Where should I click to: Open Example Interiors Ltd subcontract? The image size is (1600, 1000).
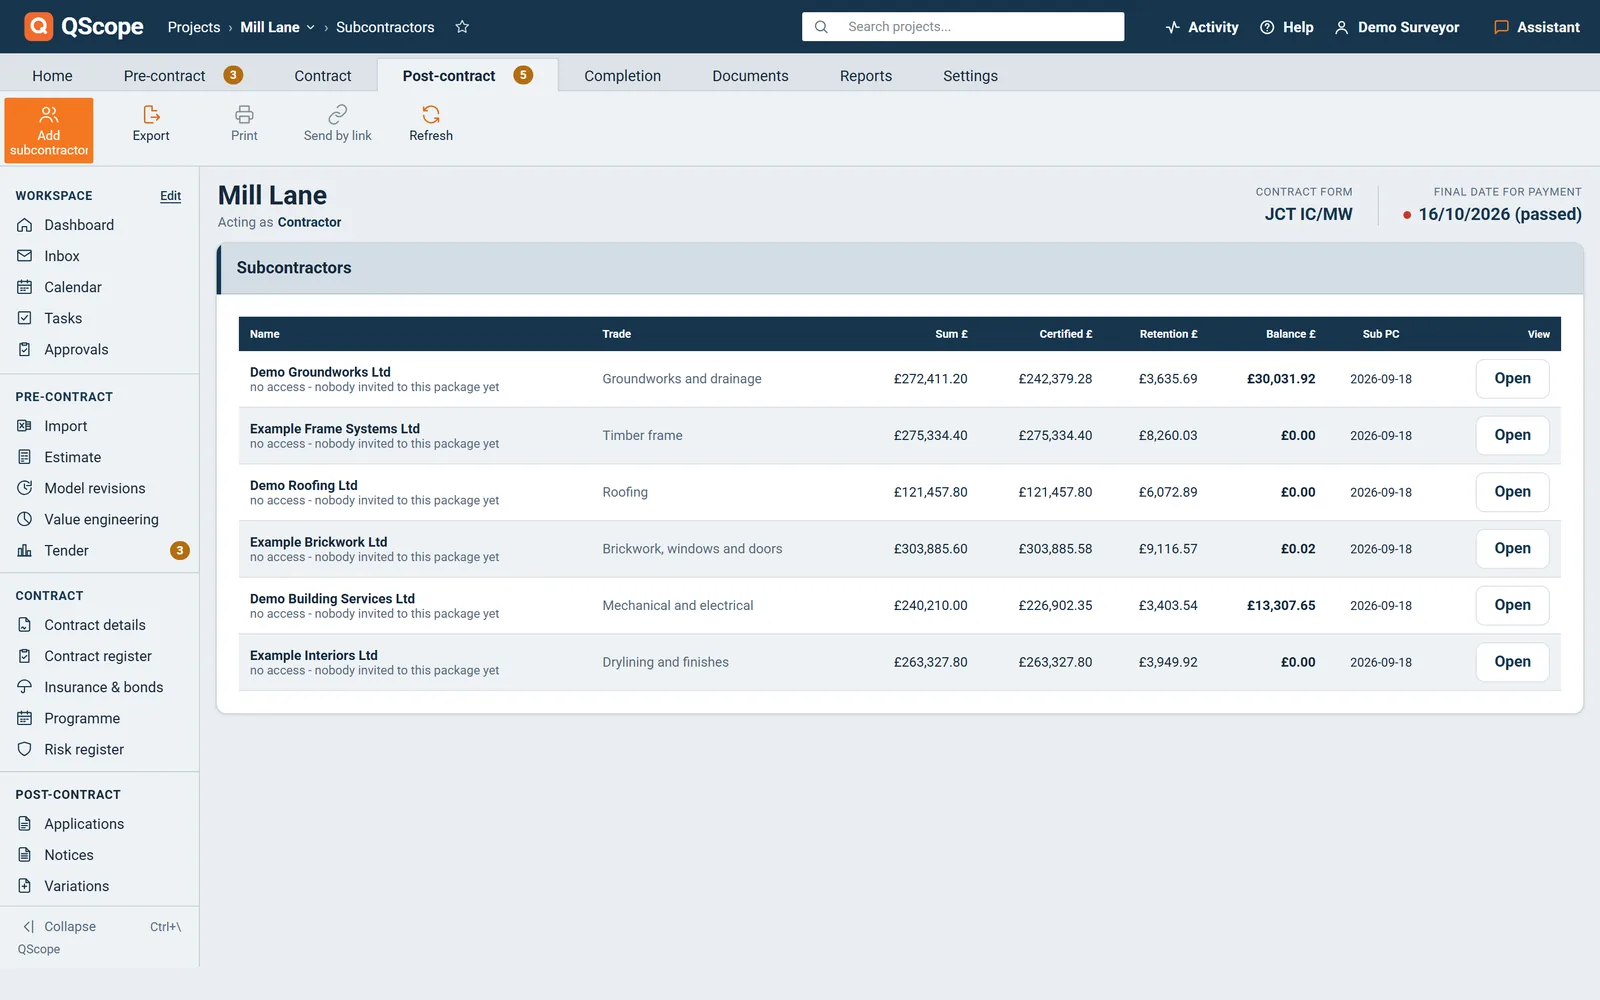(1512, 662)
